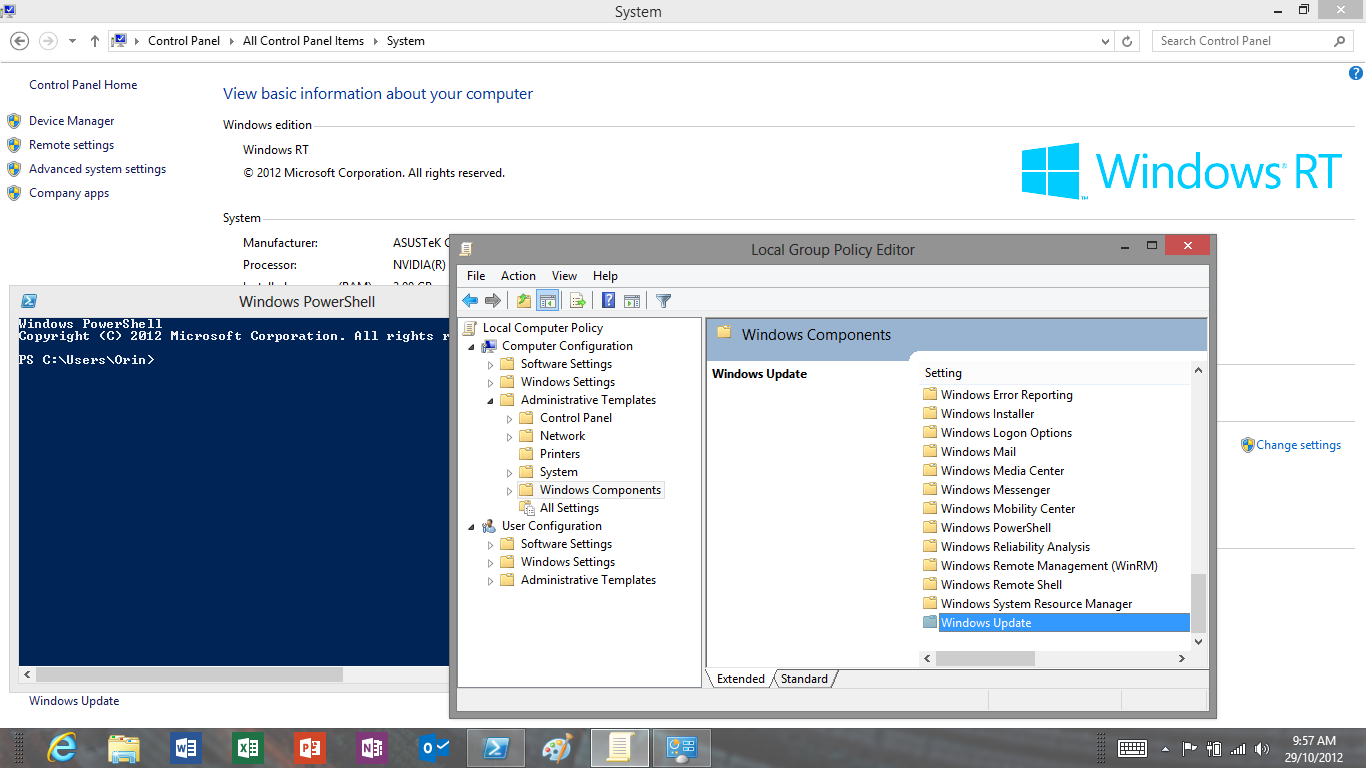Select Printers tree item

pos(560,454)
